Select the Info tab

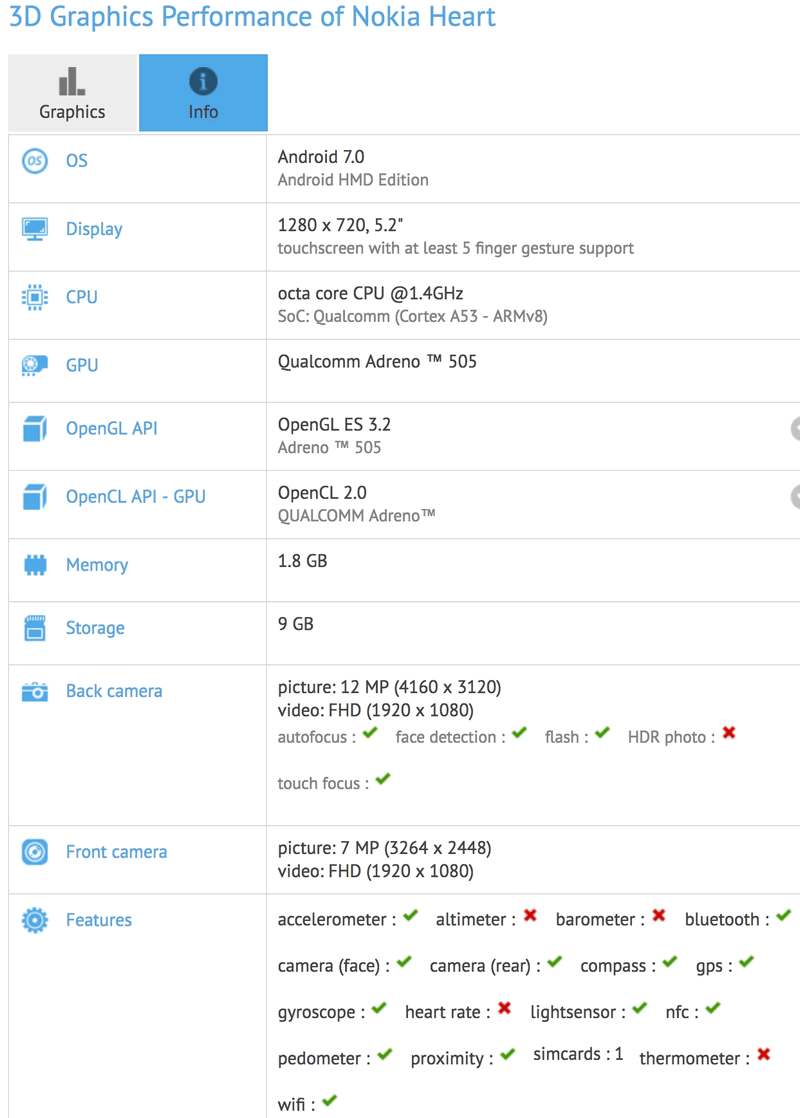203,93
